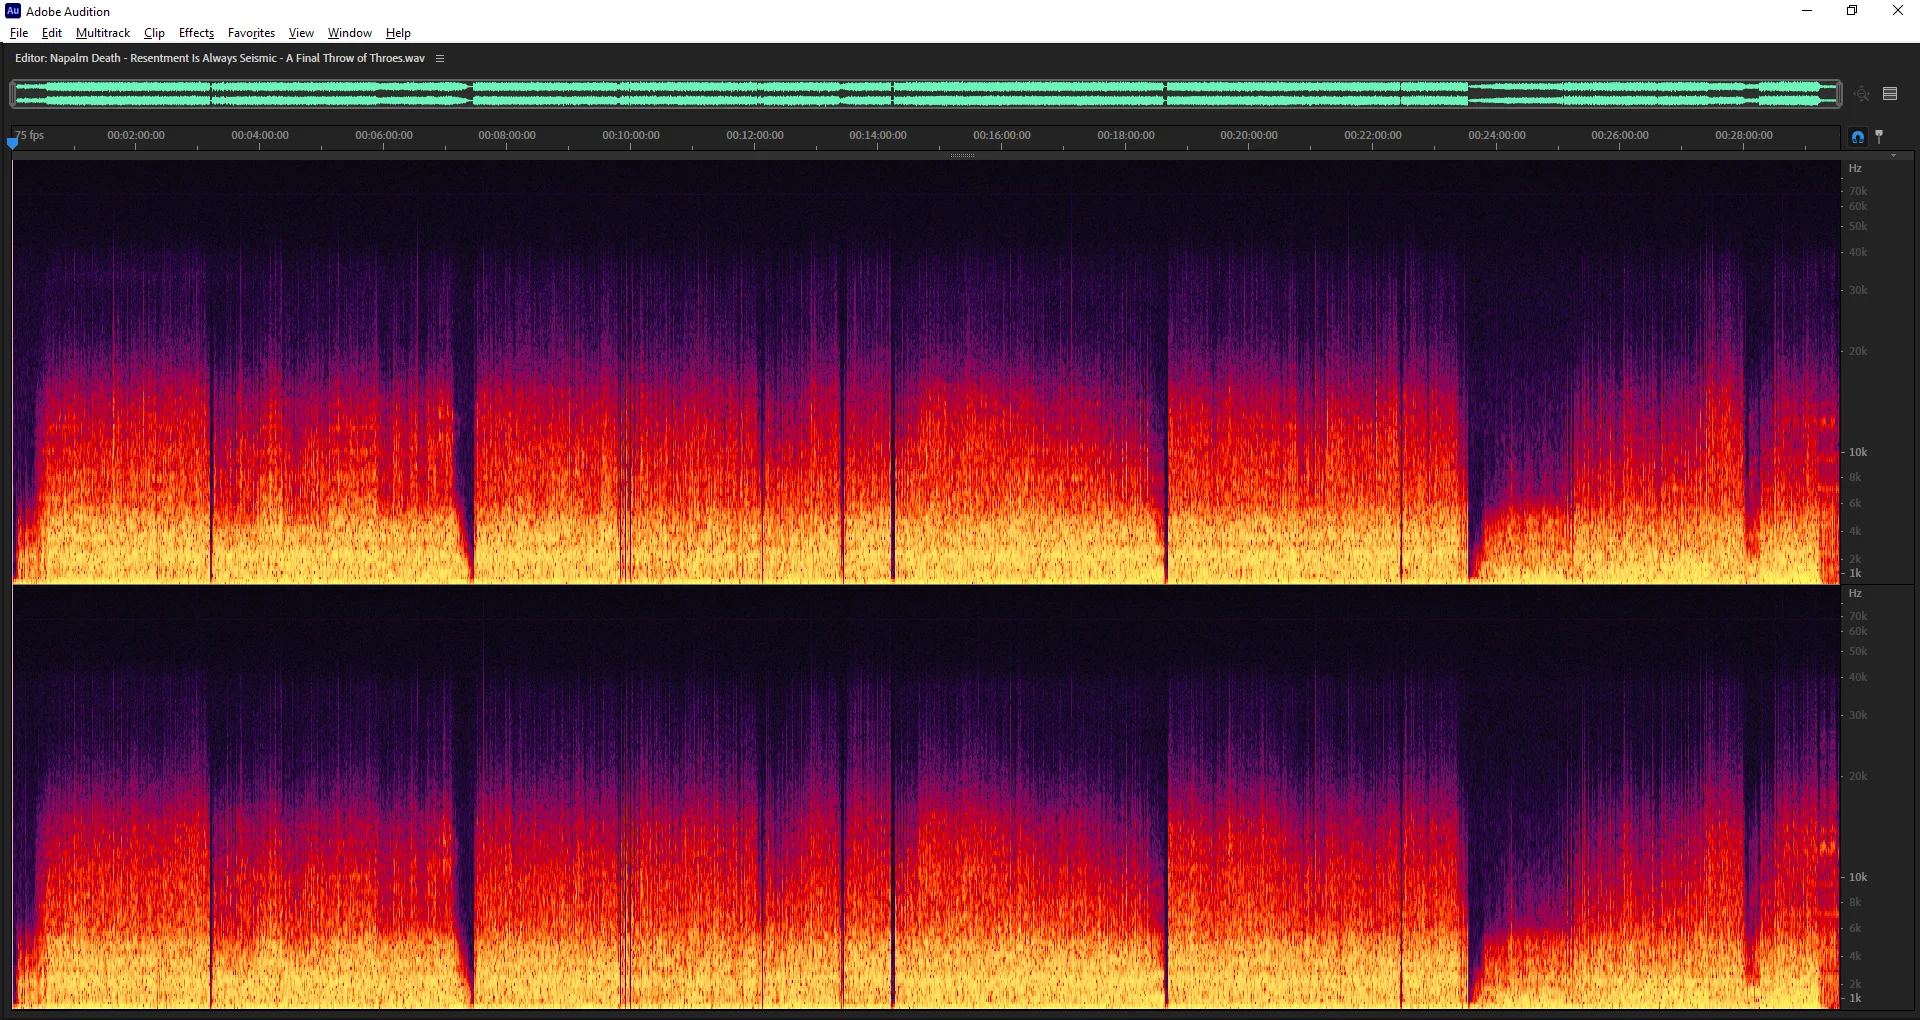Image resolution: width=1920 pixels, height=1020 pixels.
Task: Open the Help menu
Action: (x=398, y=33)
